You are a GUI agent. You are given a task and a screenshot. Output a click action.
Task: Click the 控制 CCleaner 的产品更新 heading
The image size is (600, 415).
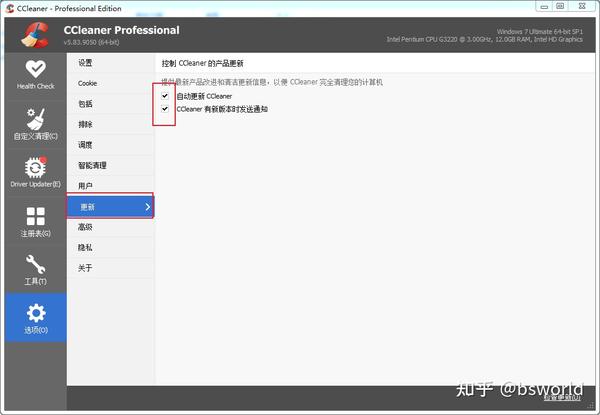[202, 63]
